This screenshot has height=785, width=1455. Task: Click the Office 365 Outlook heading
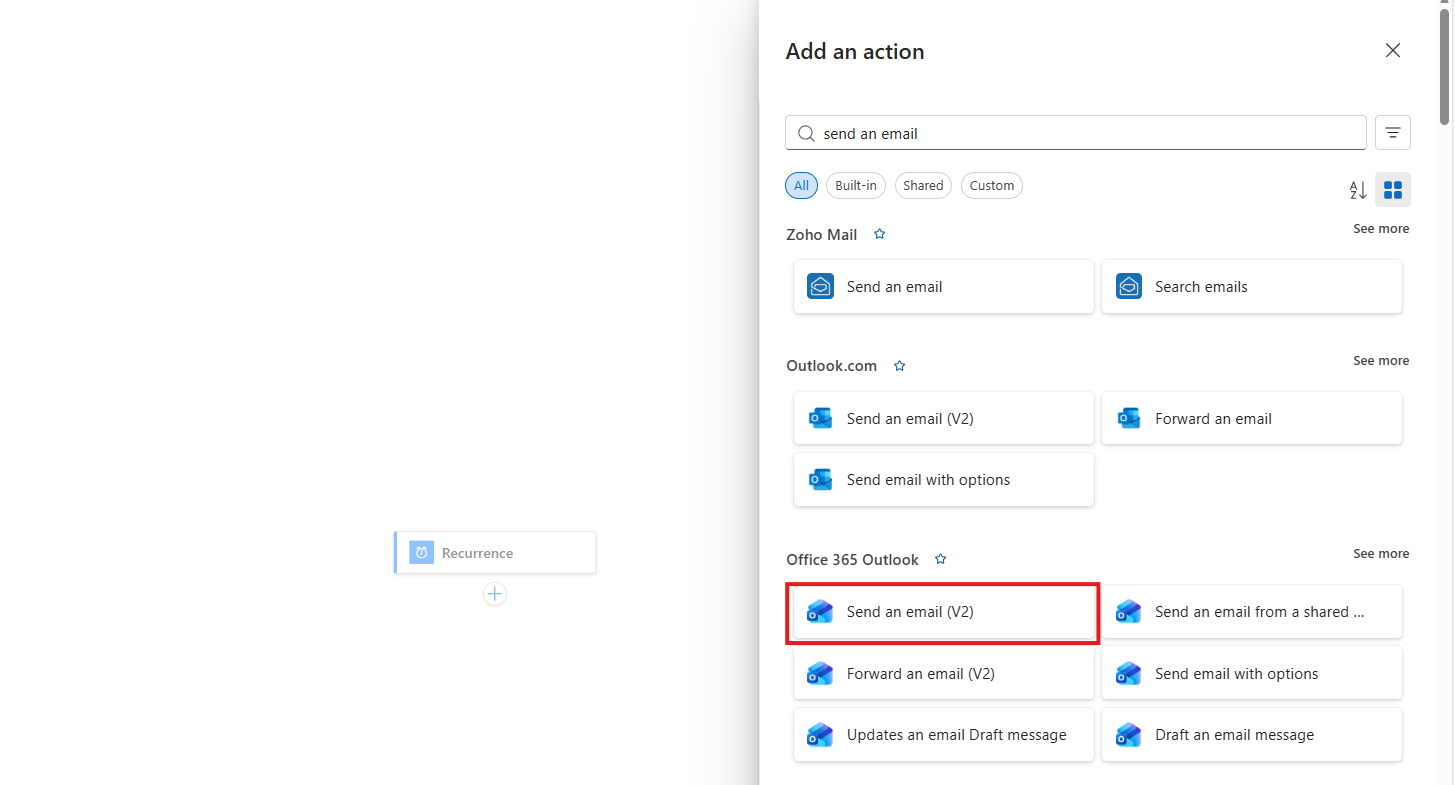[853, 560]
